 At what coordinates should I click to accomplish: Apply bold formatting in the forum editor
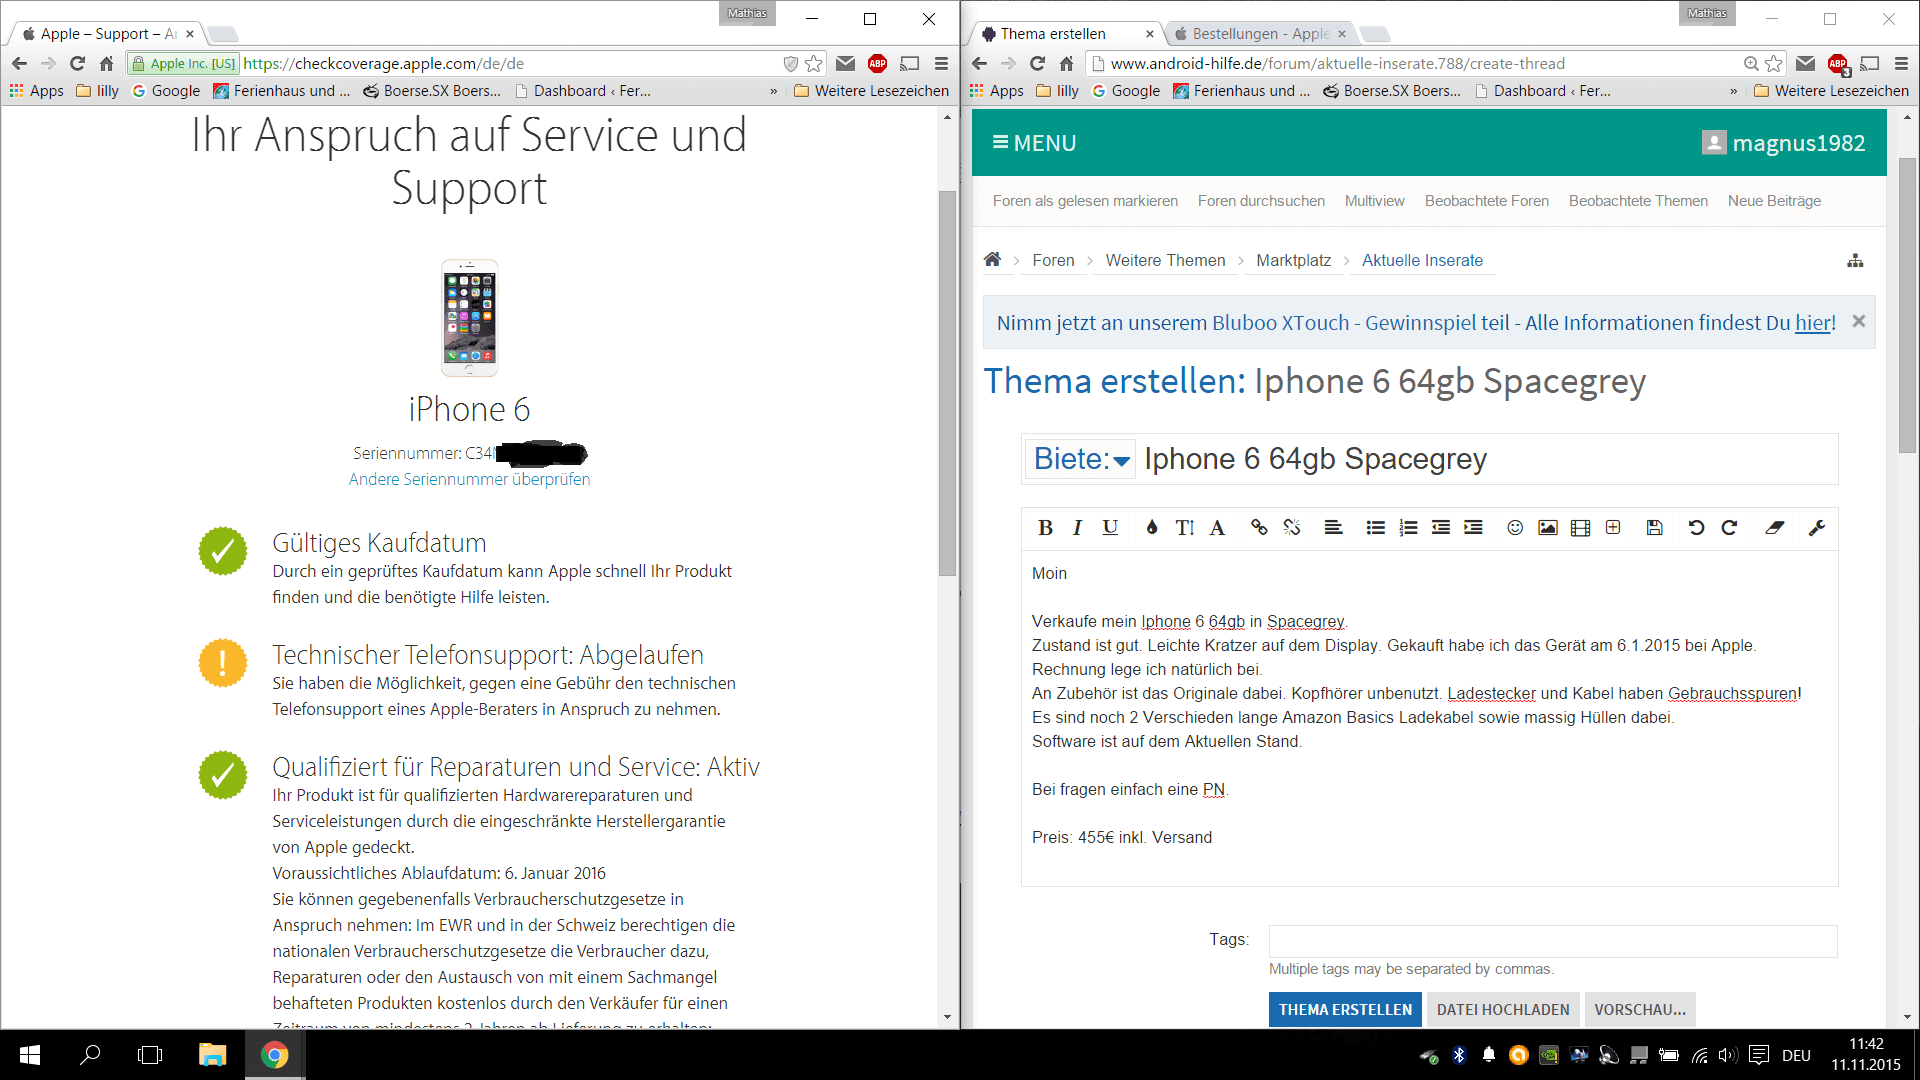pos(1045,528)
